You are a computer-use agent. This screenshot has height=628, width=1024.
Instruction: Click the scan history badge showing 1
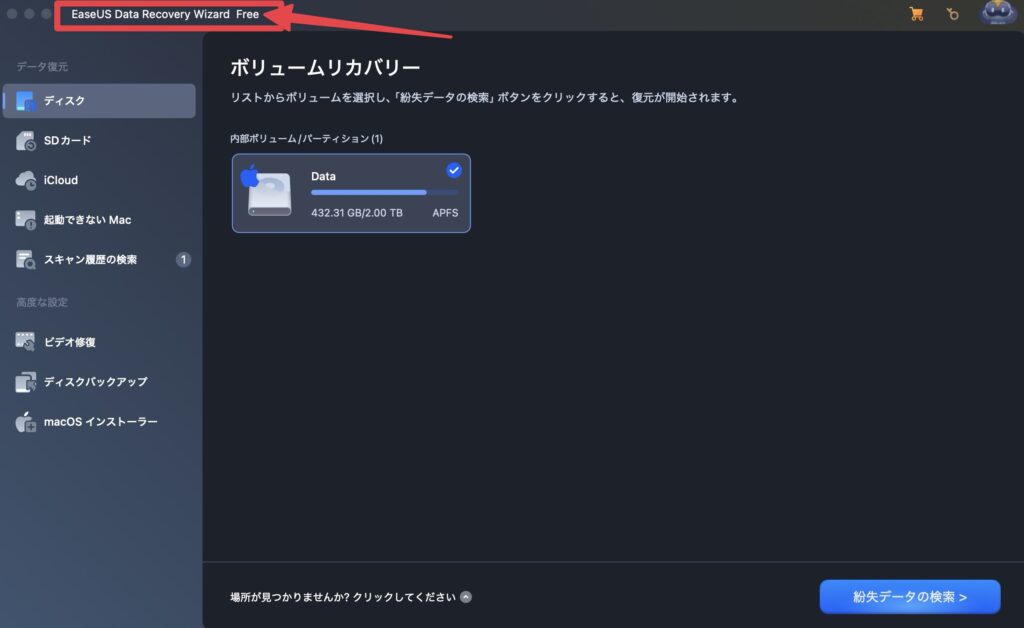183,260
